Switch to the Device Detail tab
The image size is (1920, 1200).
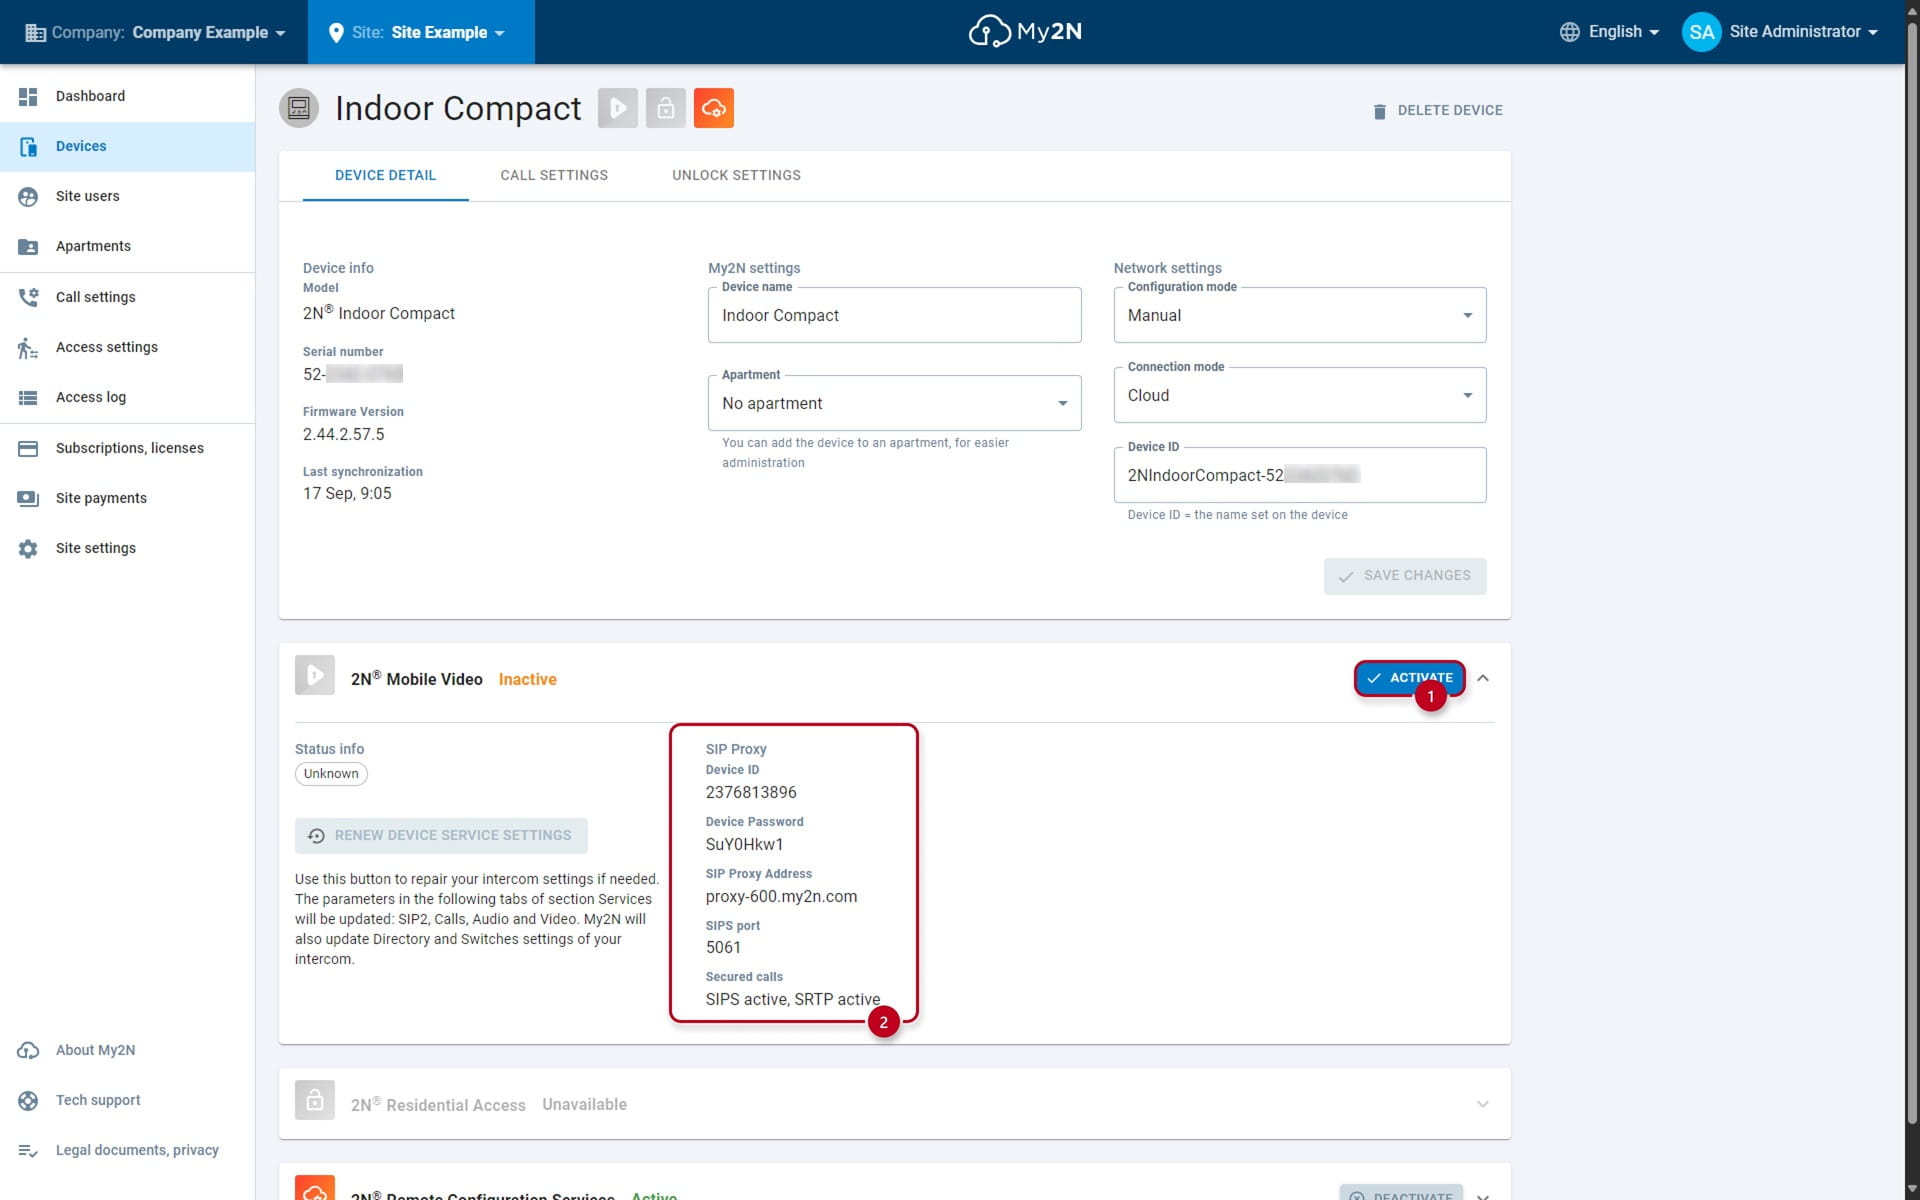pyautogui.click(x=385, y=175)
